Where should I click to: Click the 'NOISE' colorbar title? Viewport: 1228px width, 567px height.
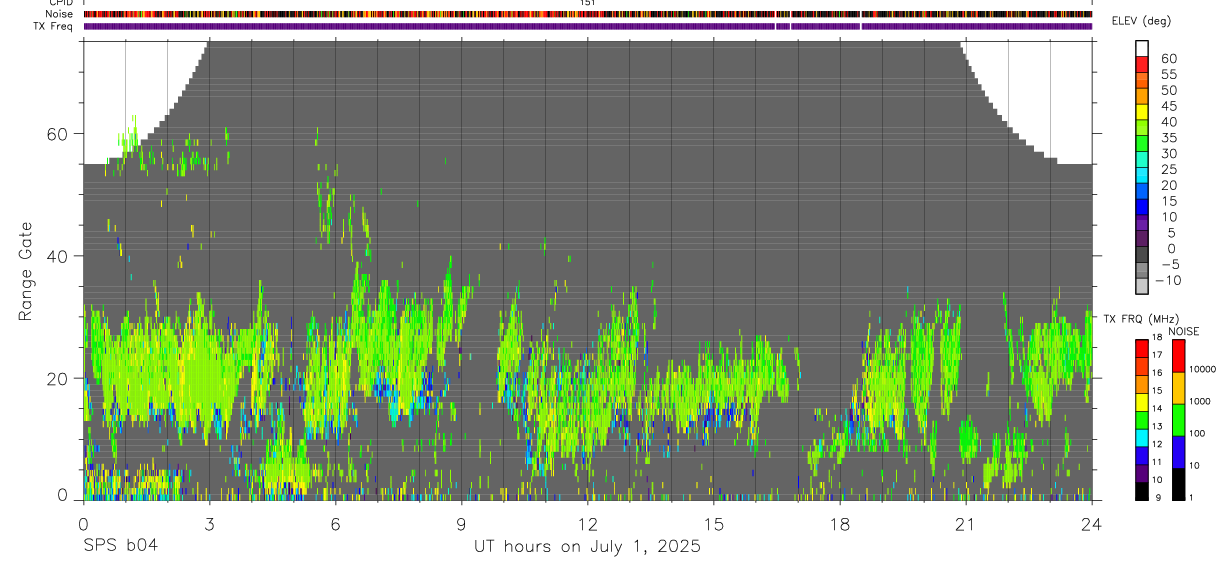(1184, 331)
